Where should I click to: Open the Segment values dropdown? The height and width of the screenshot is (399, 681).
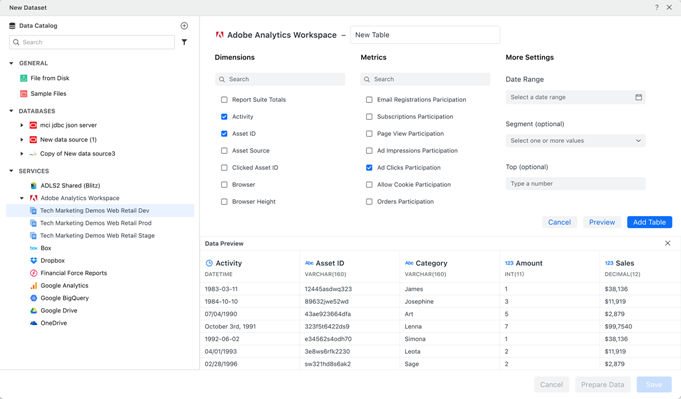[x=575, y=141]
